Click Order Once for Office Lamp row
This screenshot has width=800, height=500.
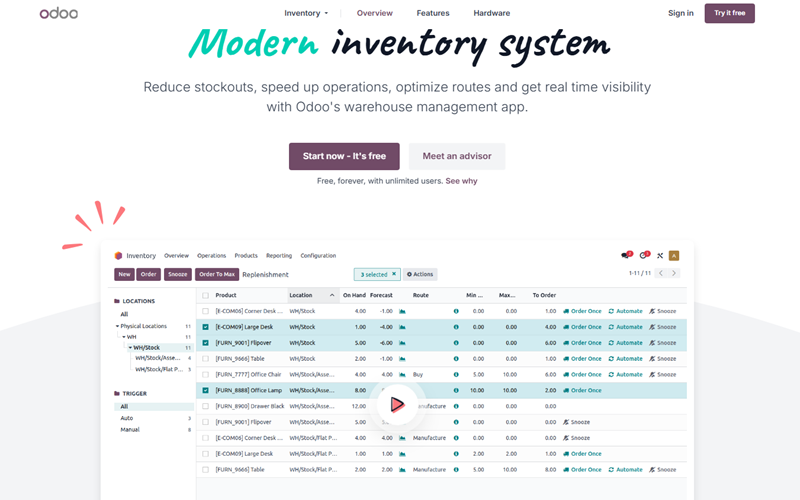(582, 390)
